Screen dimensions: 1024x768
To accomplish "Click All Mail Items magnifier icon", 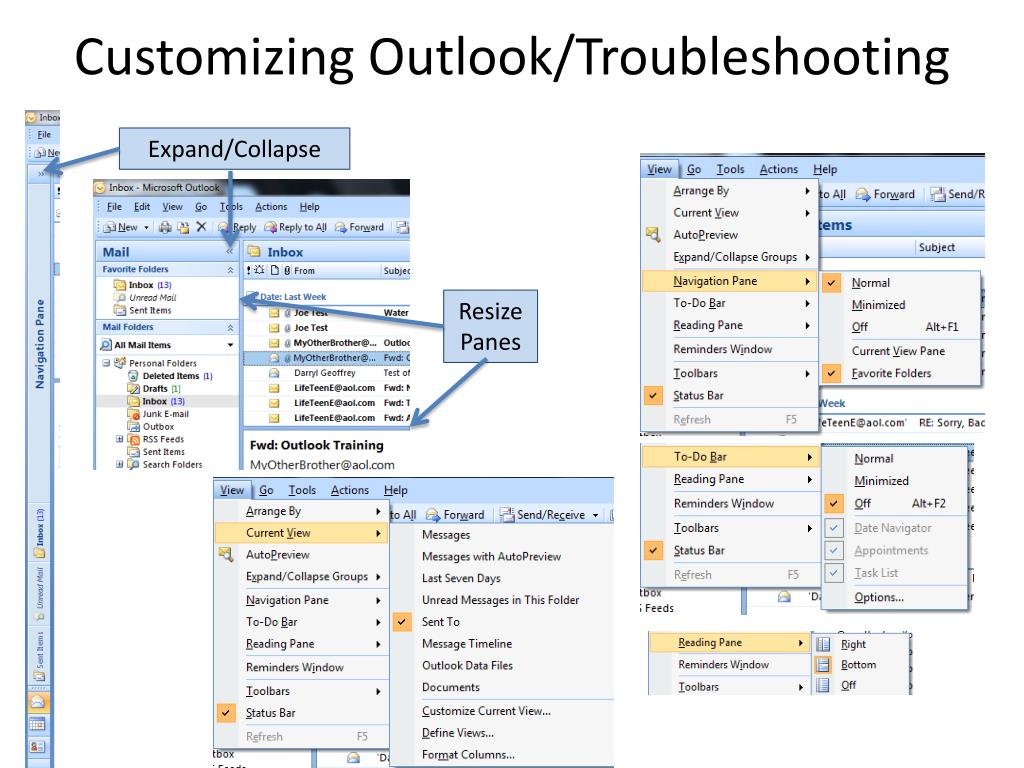I will [x=106, y=345].
